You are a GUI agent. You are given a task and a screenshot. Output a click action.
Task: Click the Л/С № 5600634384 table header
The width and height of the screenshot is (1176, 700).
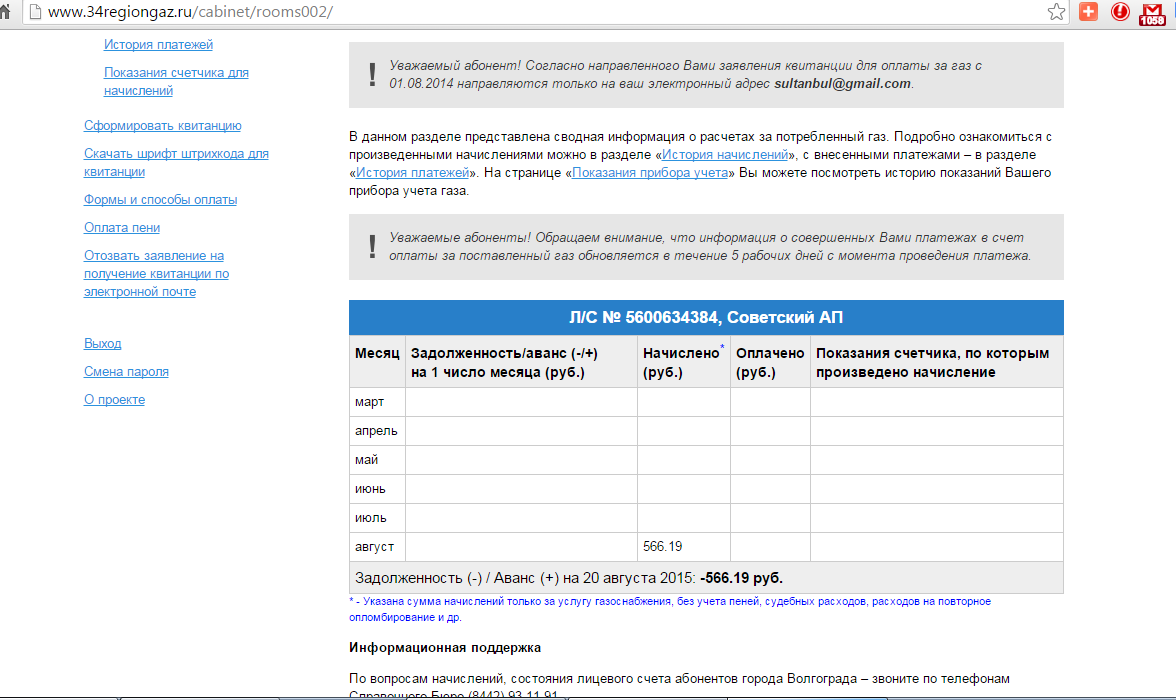[x=706, y=317]
